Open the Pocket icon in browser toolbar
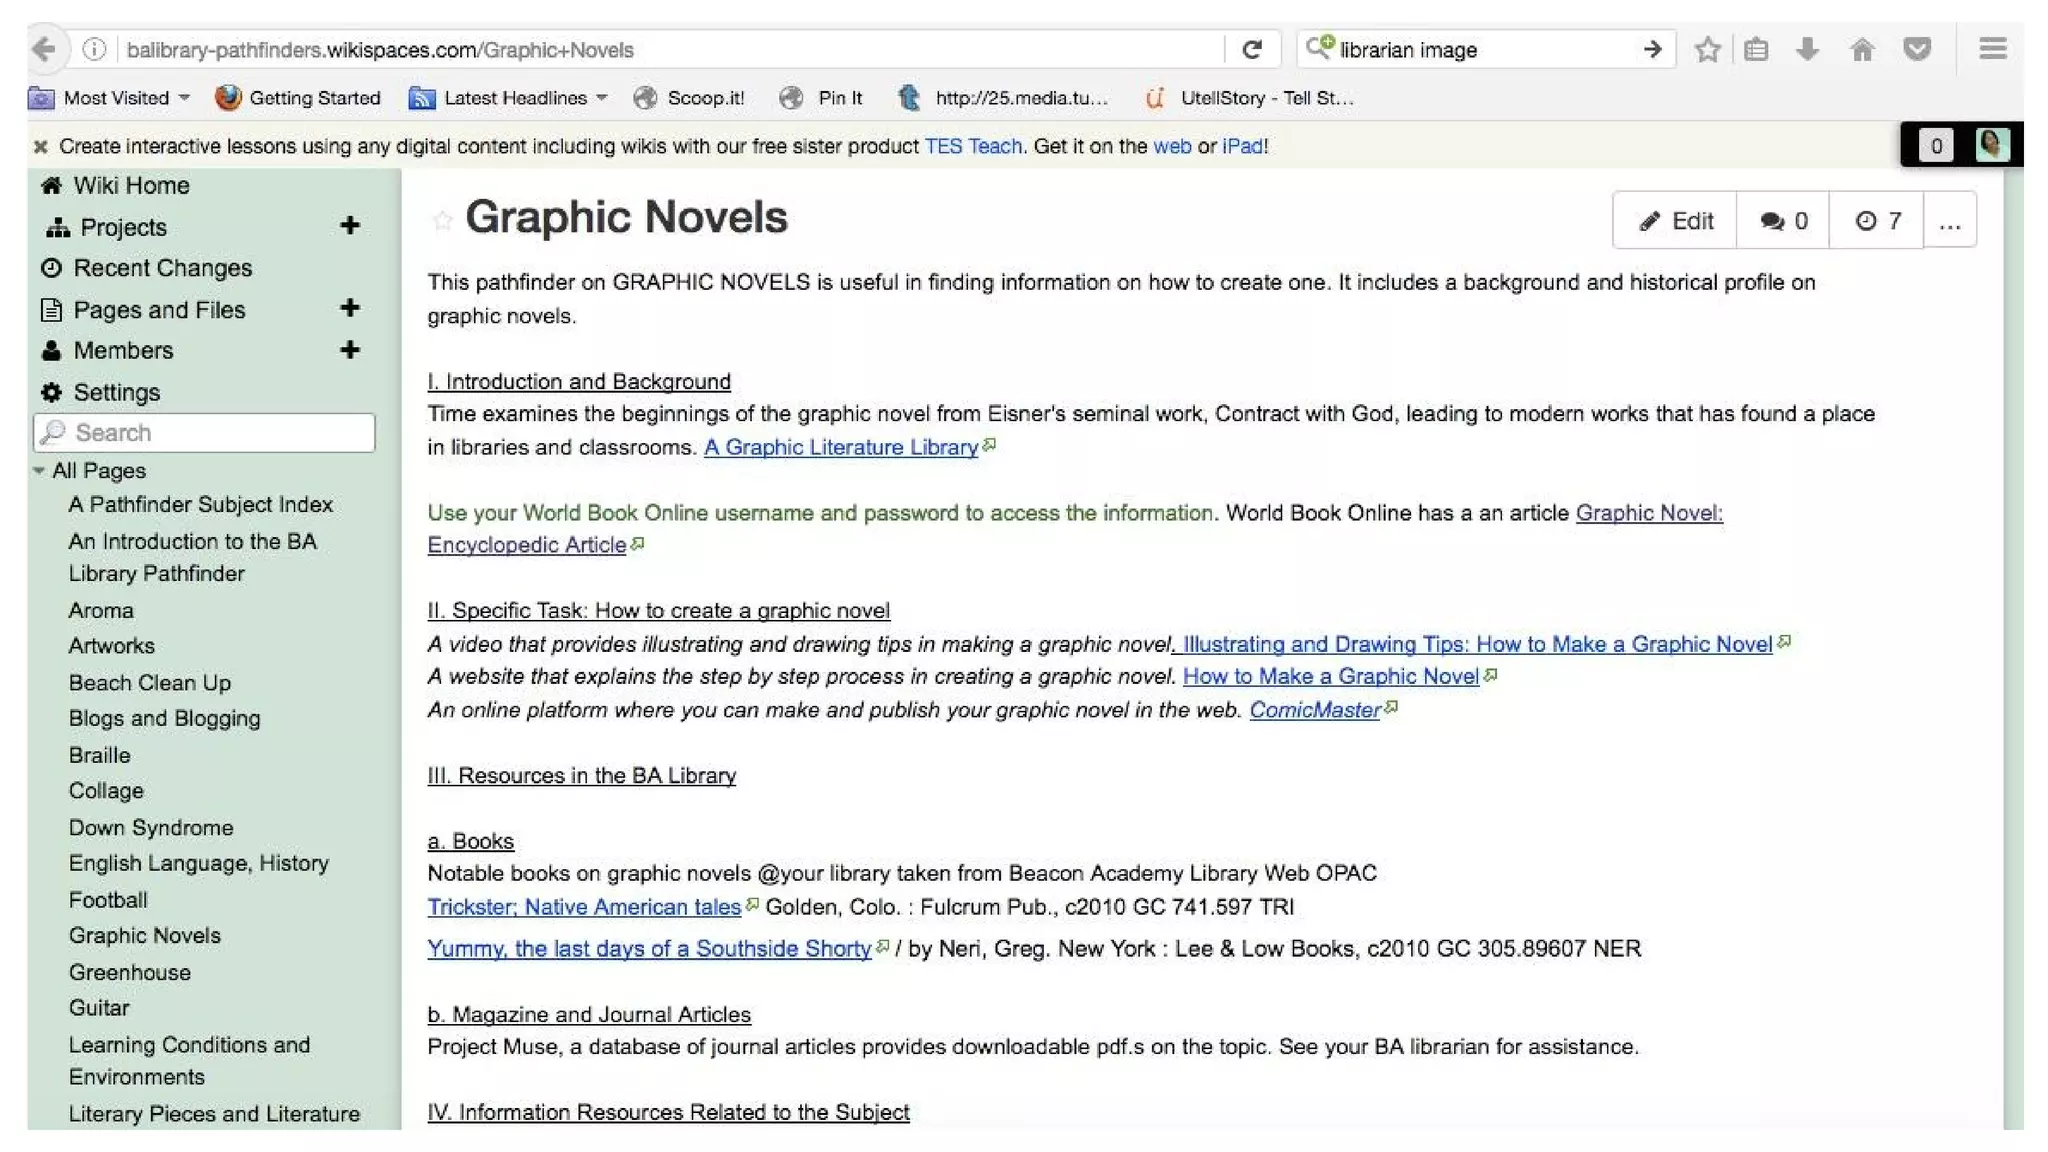 pyautogui.click(x=1916, y=49)
